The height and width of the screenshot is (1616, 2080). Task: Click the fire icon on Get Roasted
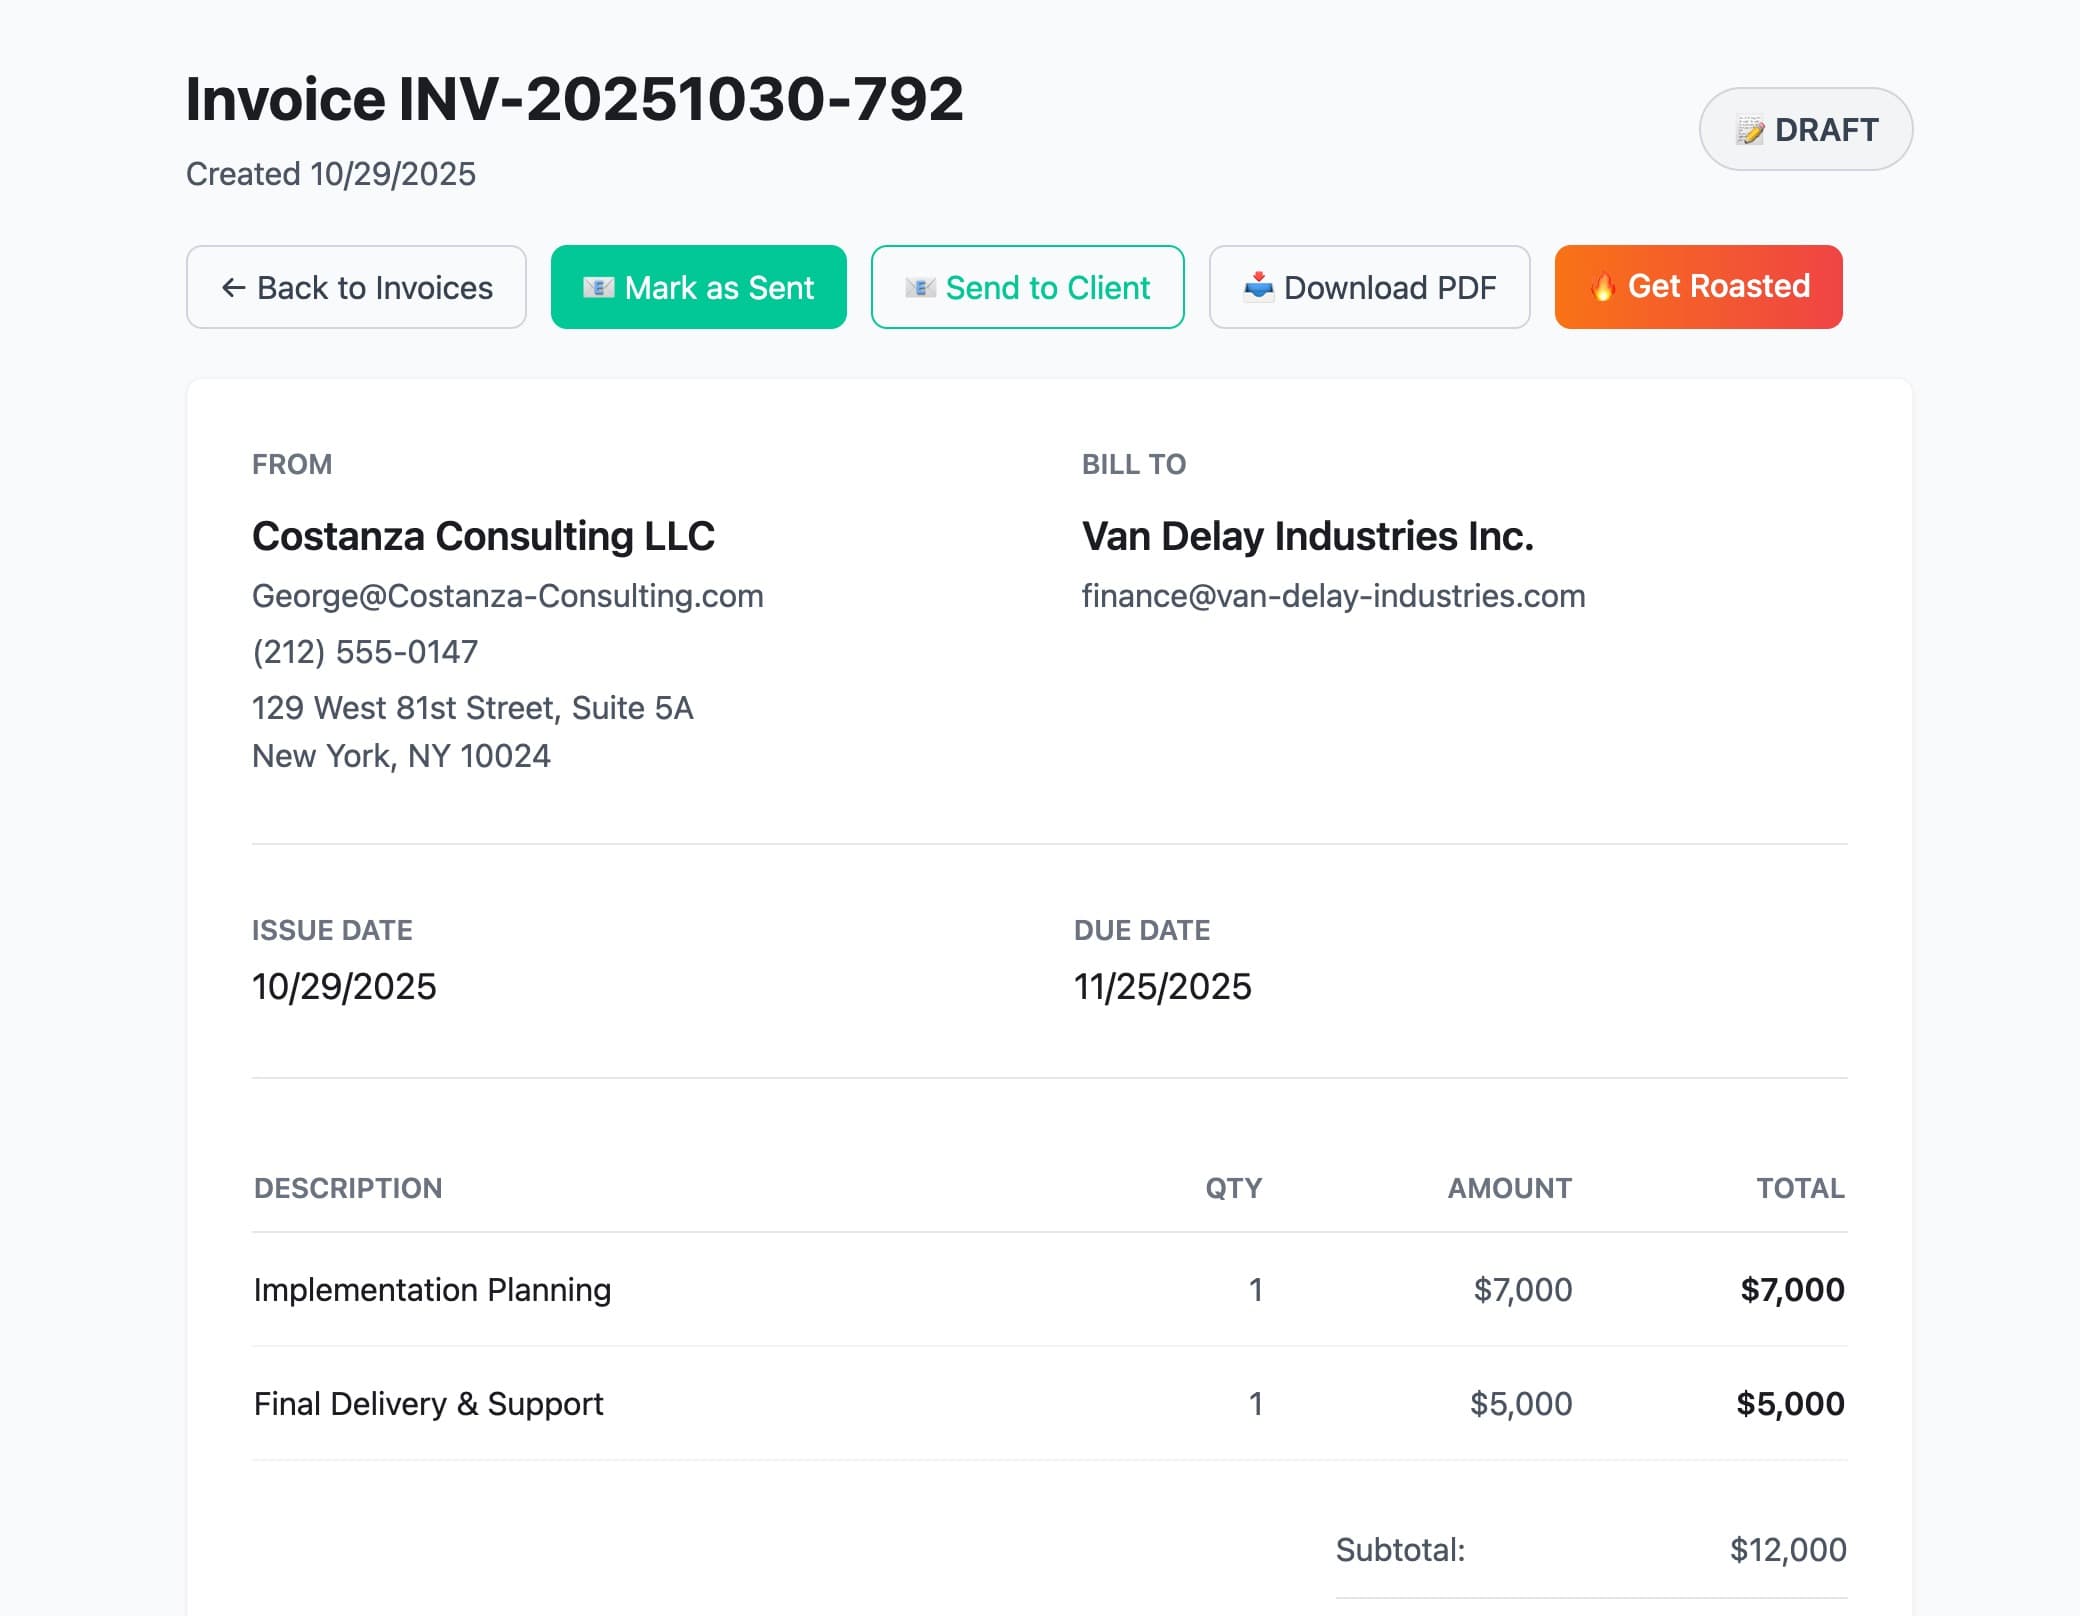[1605, 287]
